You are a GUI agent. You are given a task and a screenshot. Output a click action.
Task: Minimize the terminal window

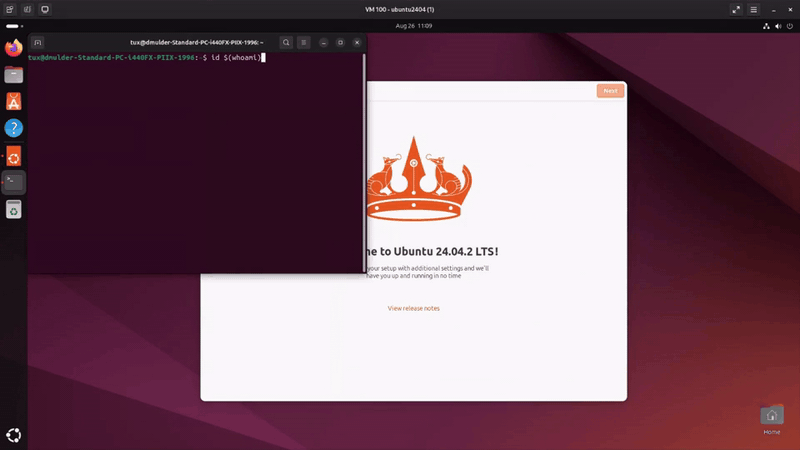click(x=323, y=42)
